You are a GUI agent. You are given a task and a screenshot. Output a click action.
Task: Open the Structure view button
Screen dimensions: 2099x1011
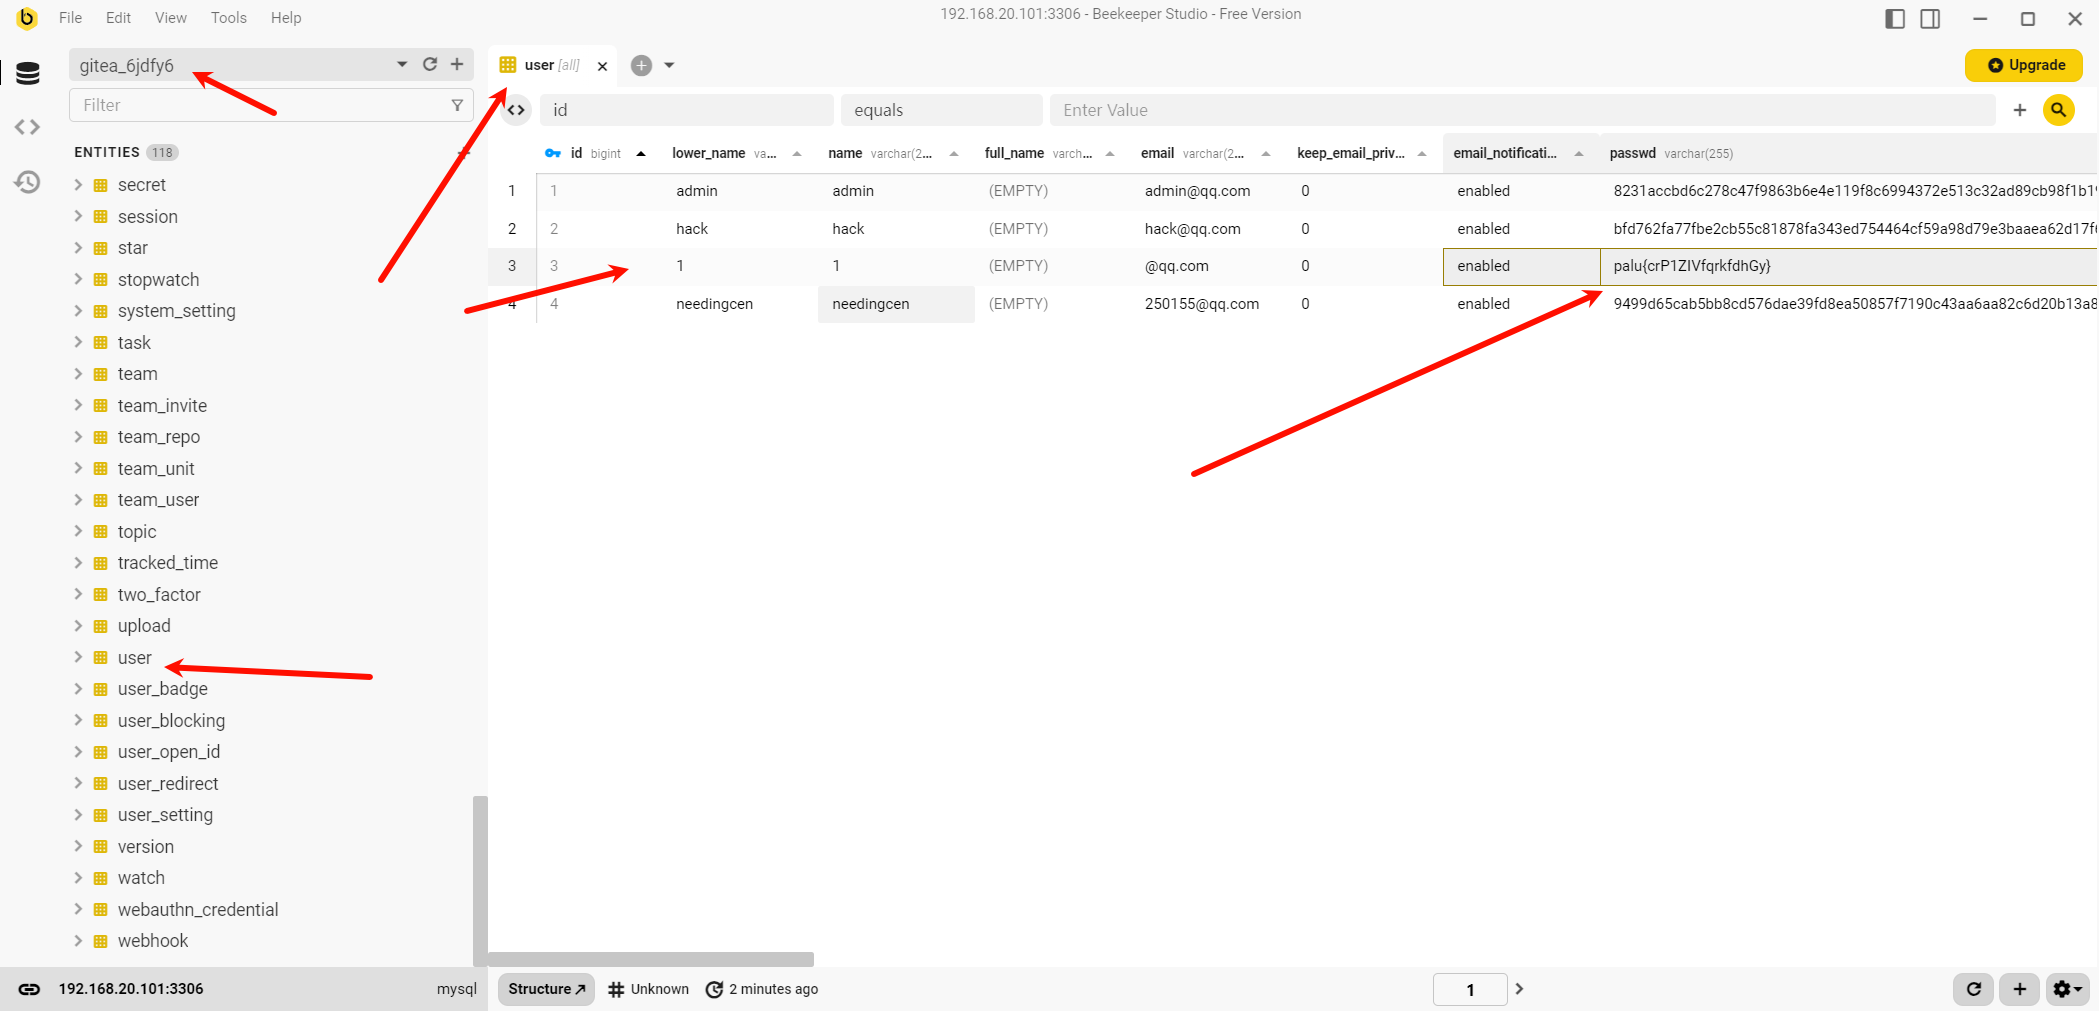click(x=546, y=989)
